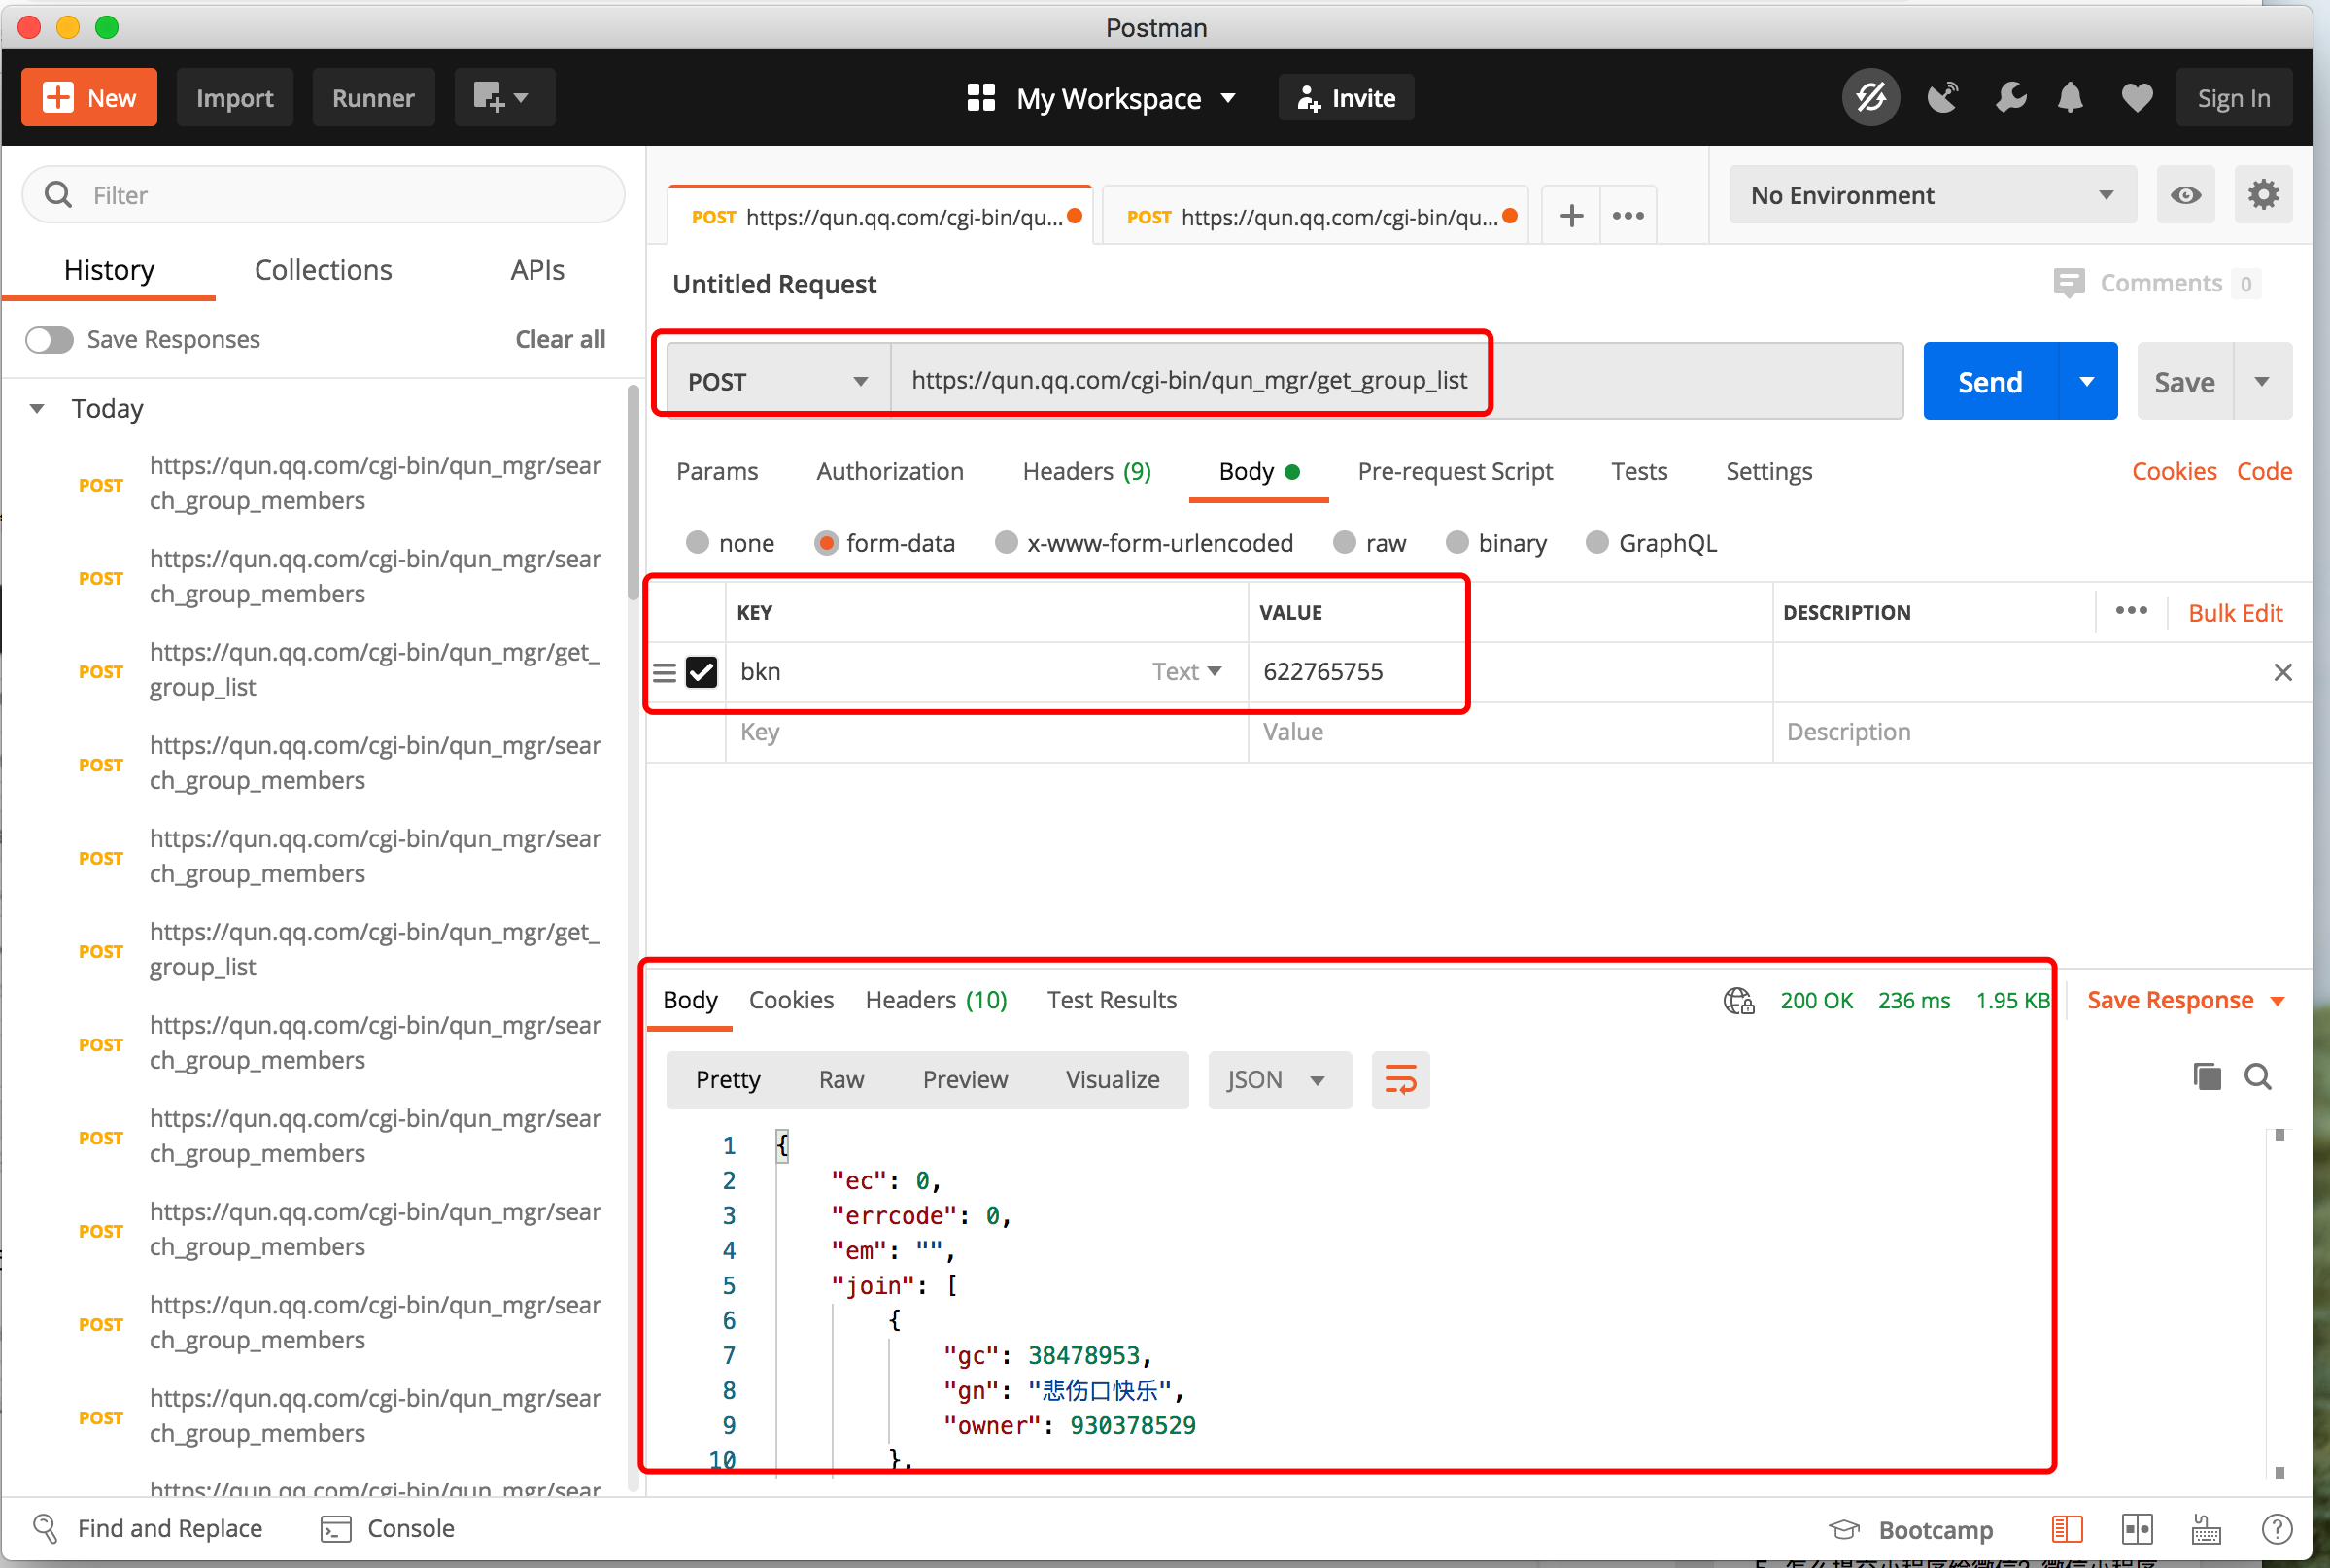2330x1568 pixels.
Task: Open a new request tab with plus
Action: pos(1571,216)
